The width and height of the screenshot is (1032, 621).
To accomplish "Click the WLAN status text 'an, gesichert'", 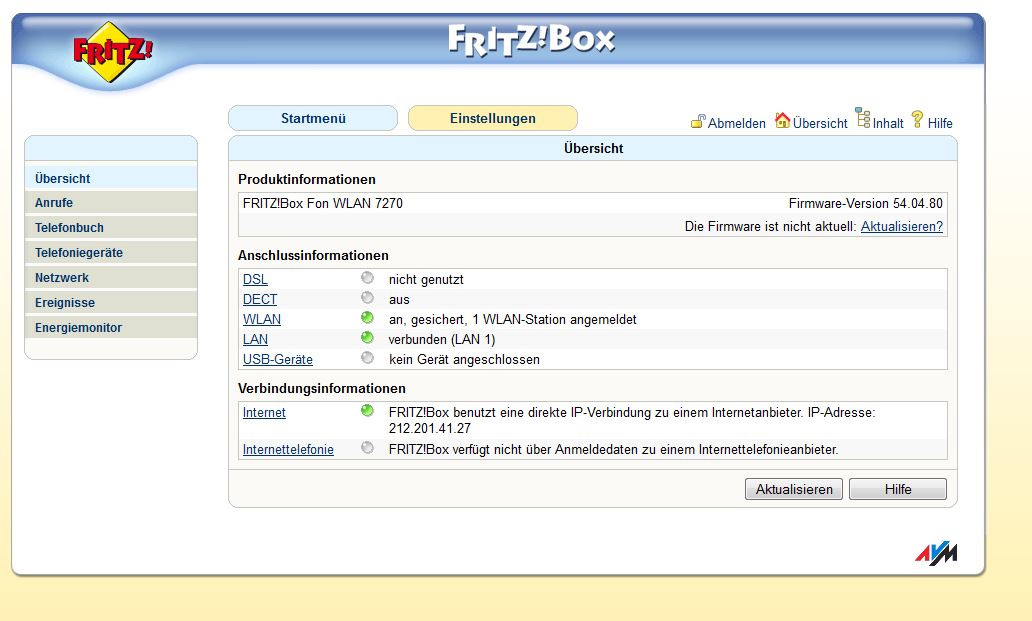I will pyautogui.click(x=427, y=320).
